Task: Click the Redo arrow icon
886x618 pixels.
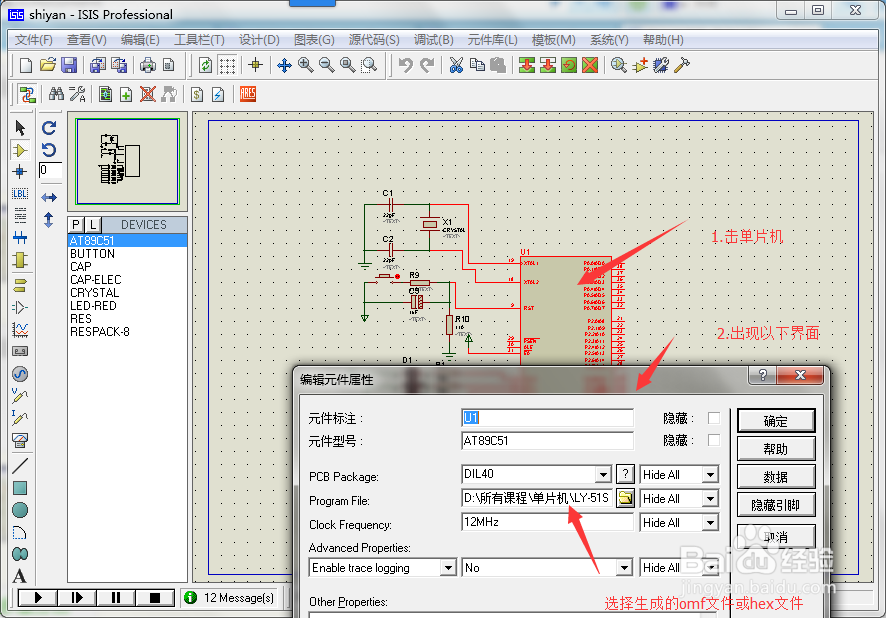Action: [427, 65]
